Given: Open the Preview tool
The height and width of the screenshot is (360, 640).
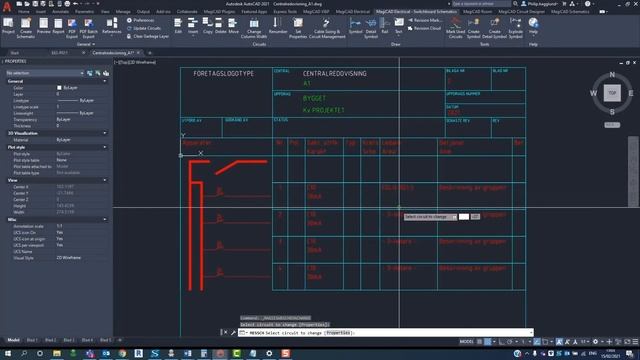Looking at the screenshot, I should pyautogui.click(x=43, y=26).
